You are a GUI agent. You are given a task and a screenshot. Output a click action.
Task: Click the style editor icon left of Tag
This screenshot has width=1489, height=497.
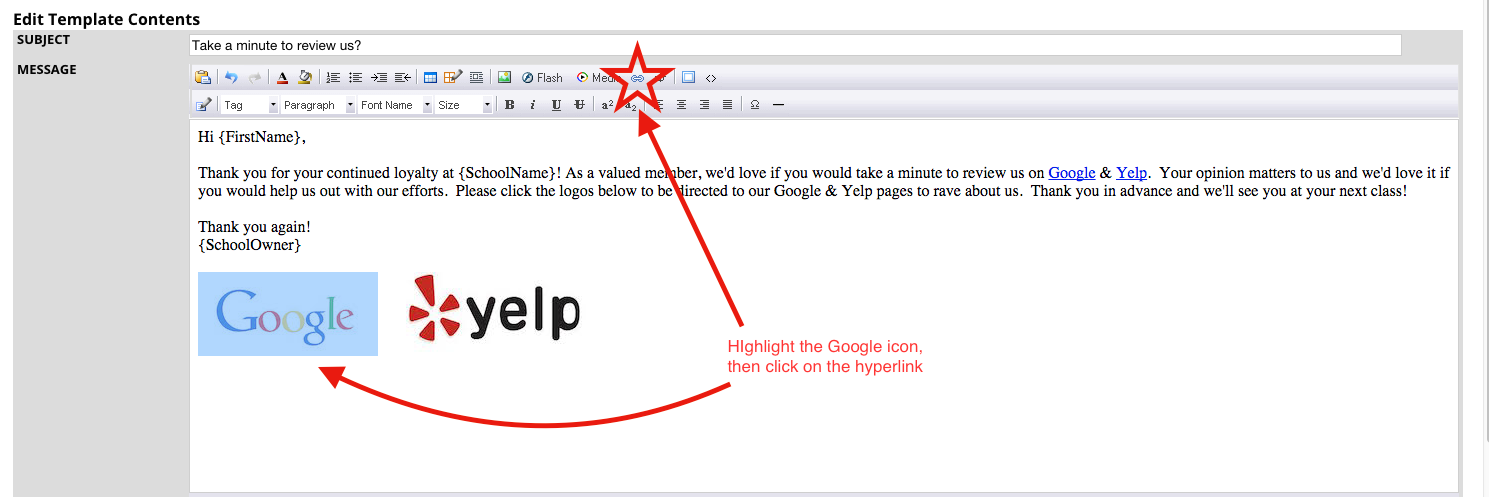[x=203, y=104]
